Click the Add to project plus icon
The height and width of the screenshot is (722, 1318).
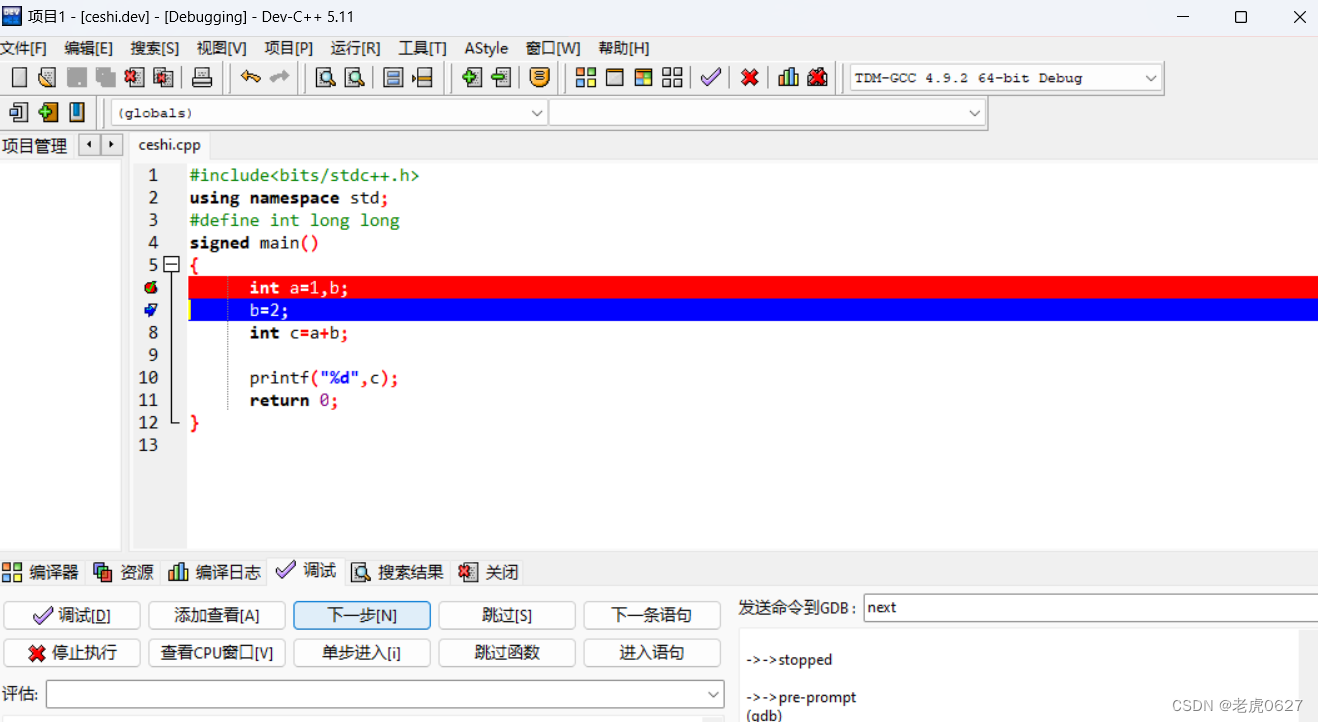[472, 77]
